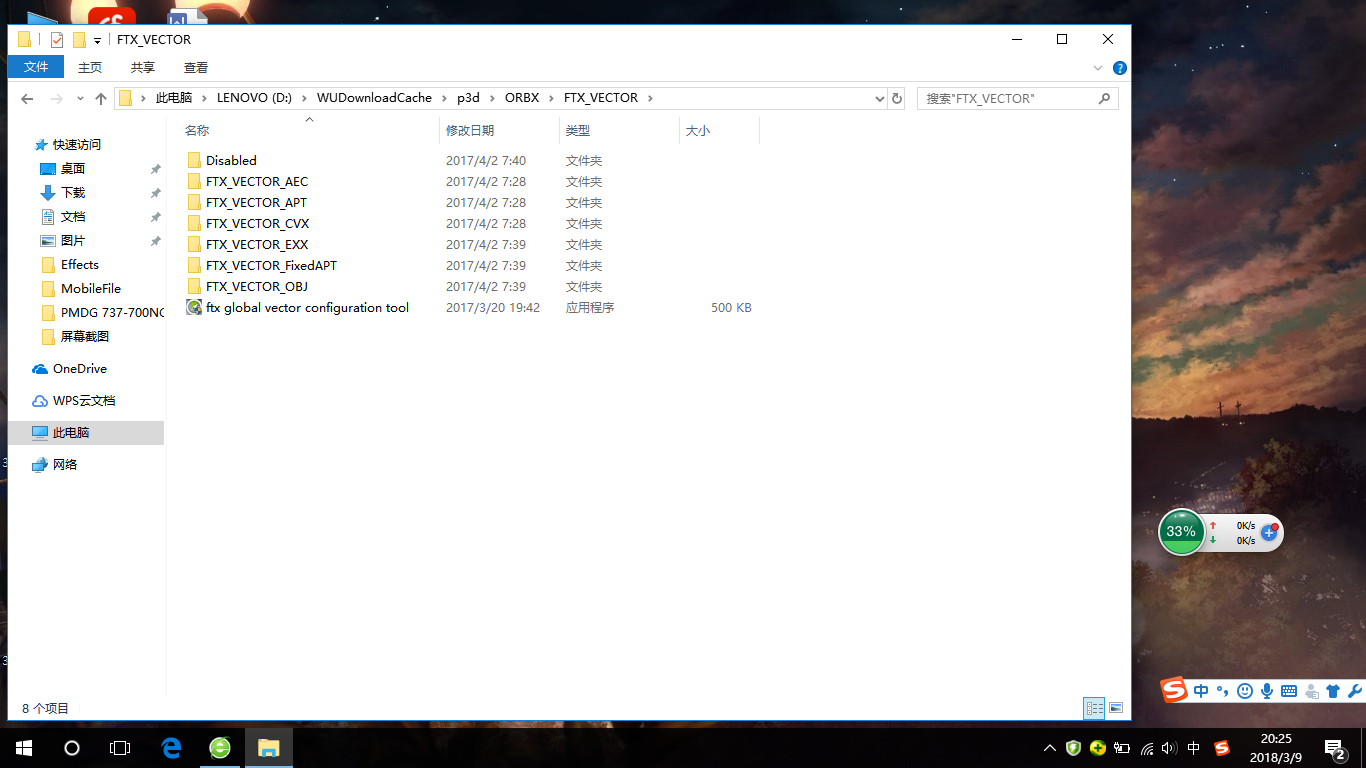Viewport: 1366px width, 768px height.
Task: Open the Effects folder in the sidebar
Action: point(79,264)
